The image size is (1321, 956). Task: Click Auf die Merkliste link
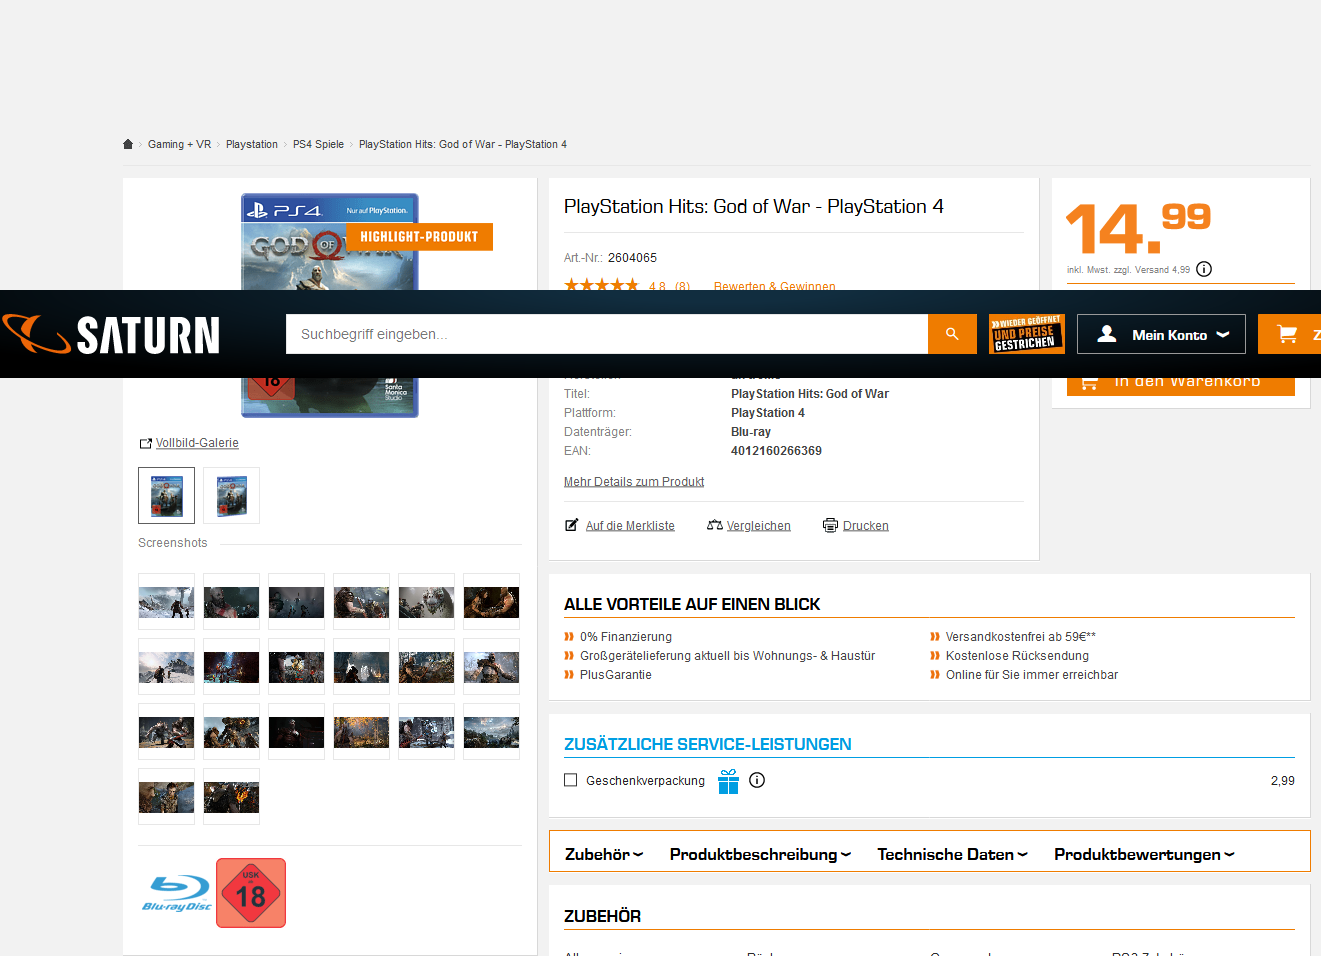(x=630, y=526)
